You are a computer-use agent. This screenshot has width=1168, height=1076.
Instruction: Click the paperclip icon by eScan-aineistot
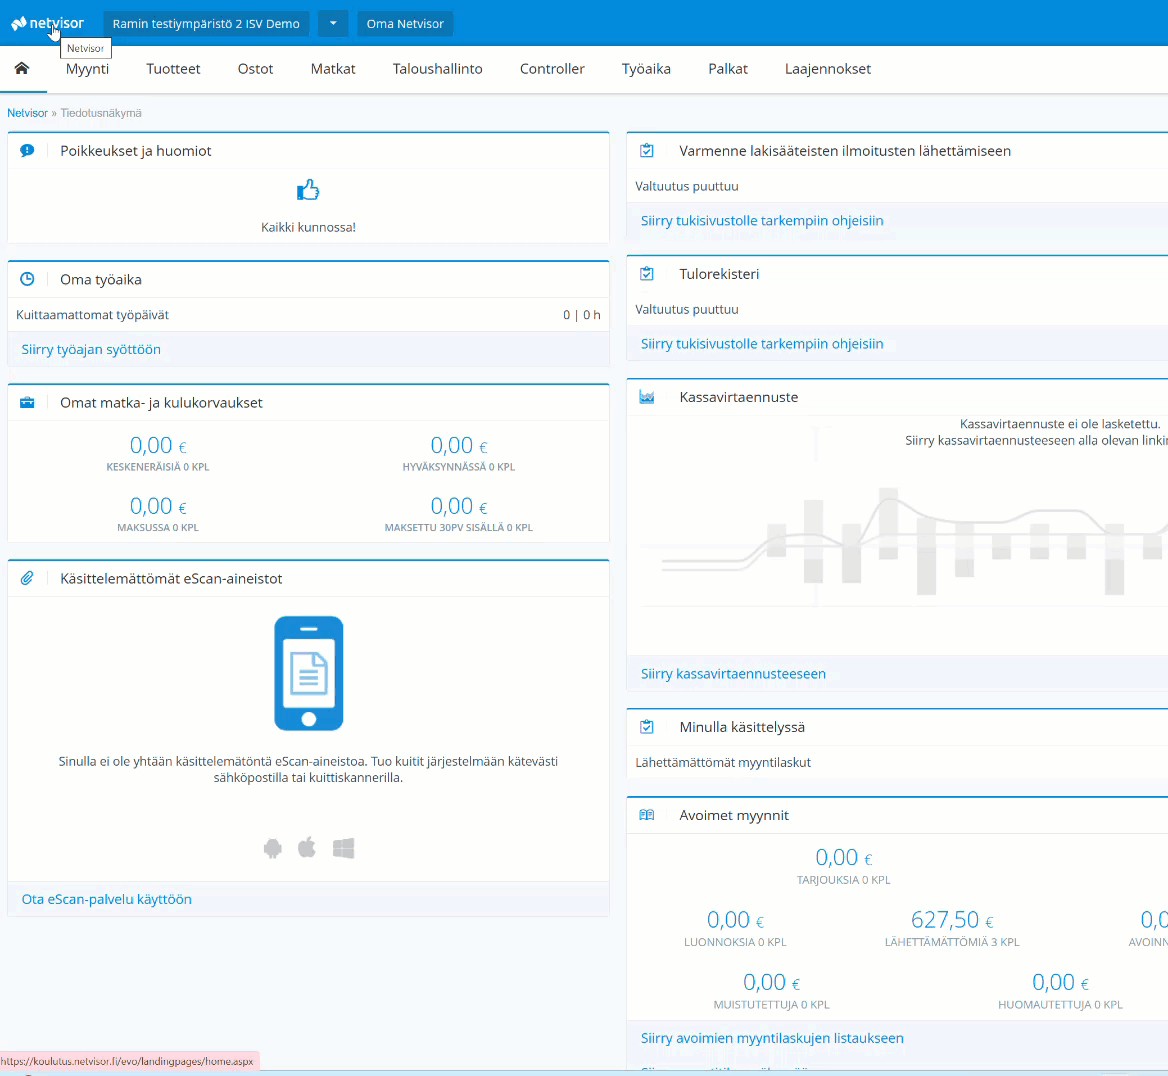(28, 578)
